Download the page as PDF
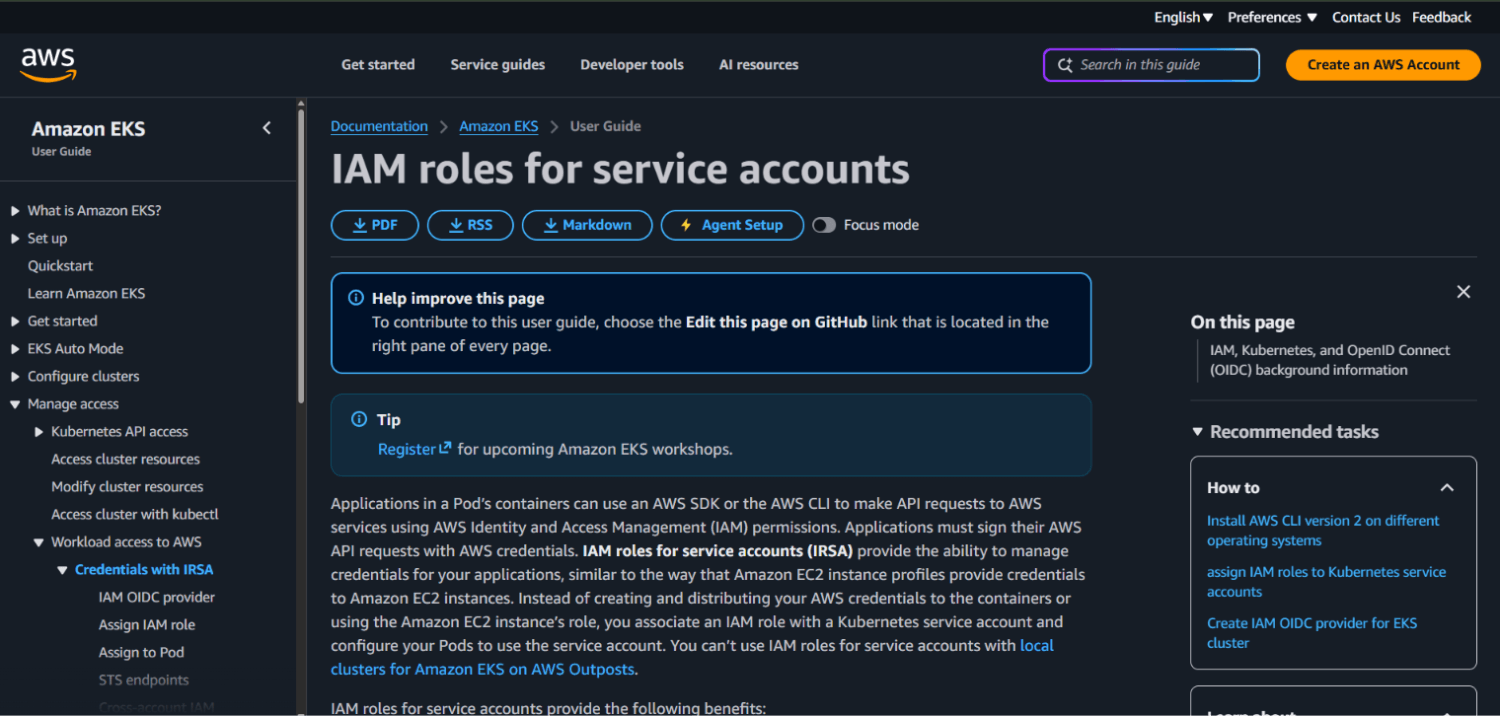1500x716 pixels. coord(375,225)
